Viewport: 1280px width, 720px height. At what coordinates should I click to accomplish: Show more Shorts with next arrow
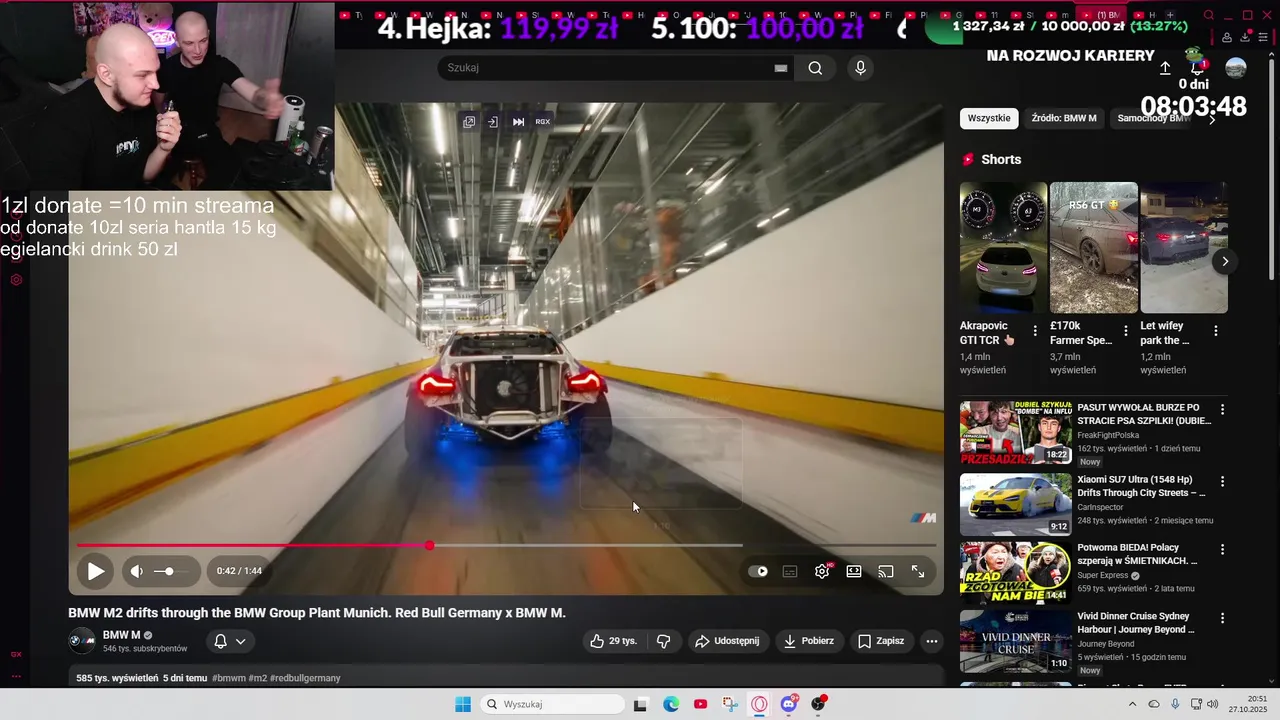coord(1225,261)
